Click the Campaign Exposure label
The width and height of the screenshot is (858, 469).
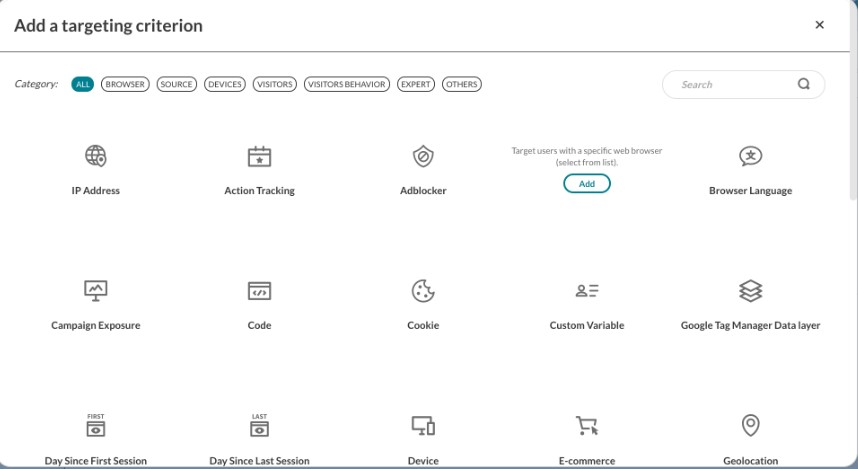pos(96,325)
